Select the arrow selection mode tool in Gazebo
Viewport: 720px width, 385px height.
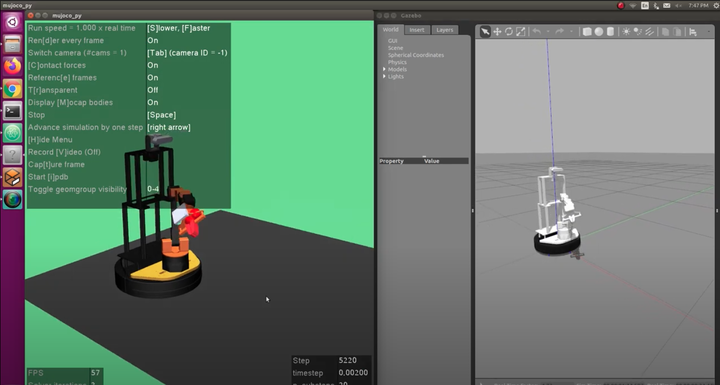click(x=485, y=31)
